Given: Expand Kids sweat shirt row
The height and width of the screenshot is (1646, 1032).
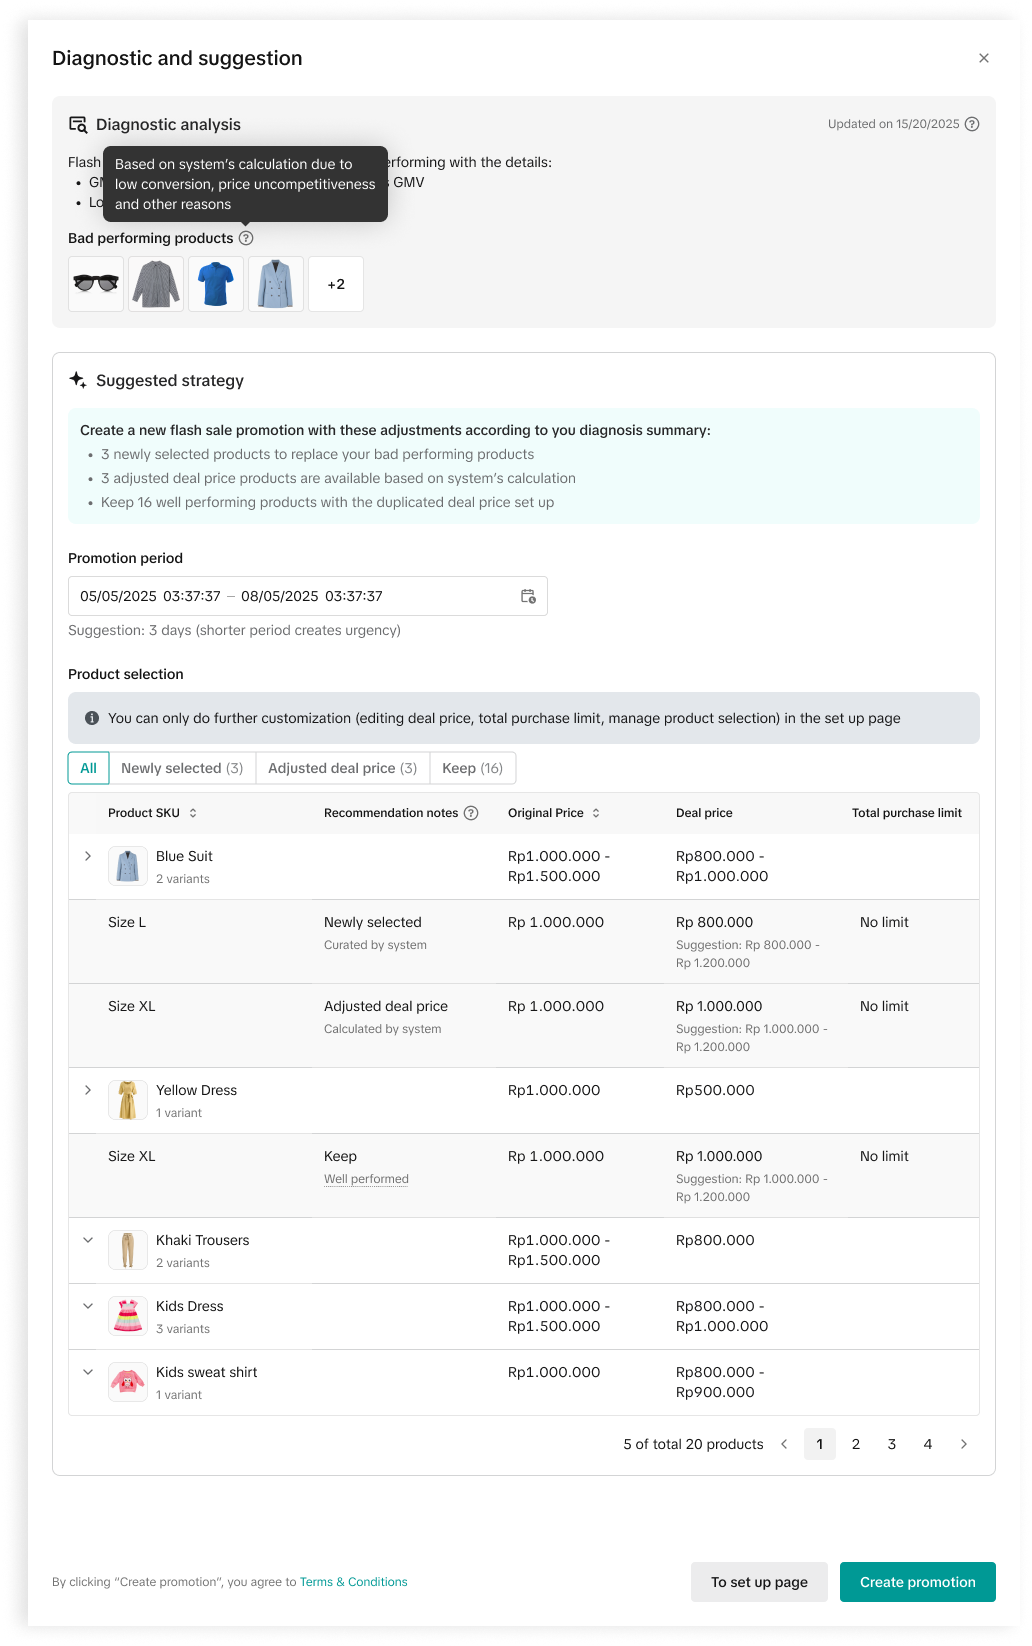Looking at the screenshot, I should click(88, 1372).
